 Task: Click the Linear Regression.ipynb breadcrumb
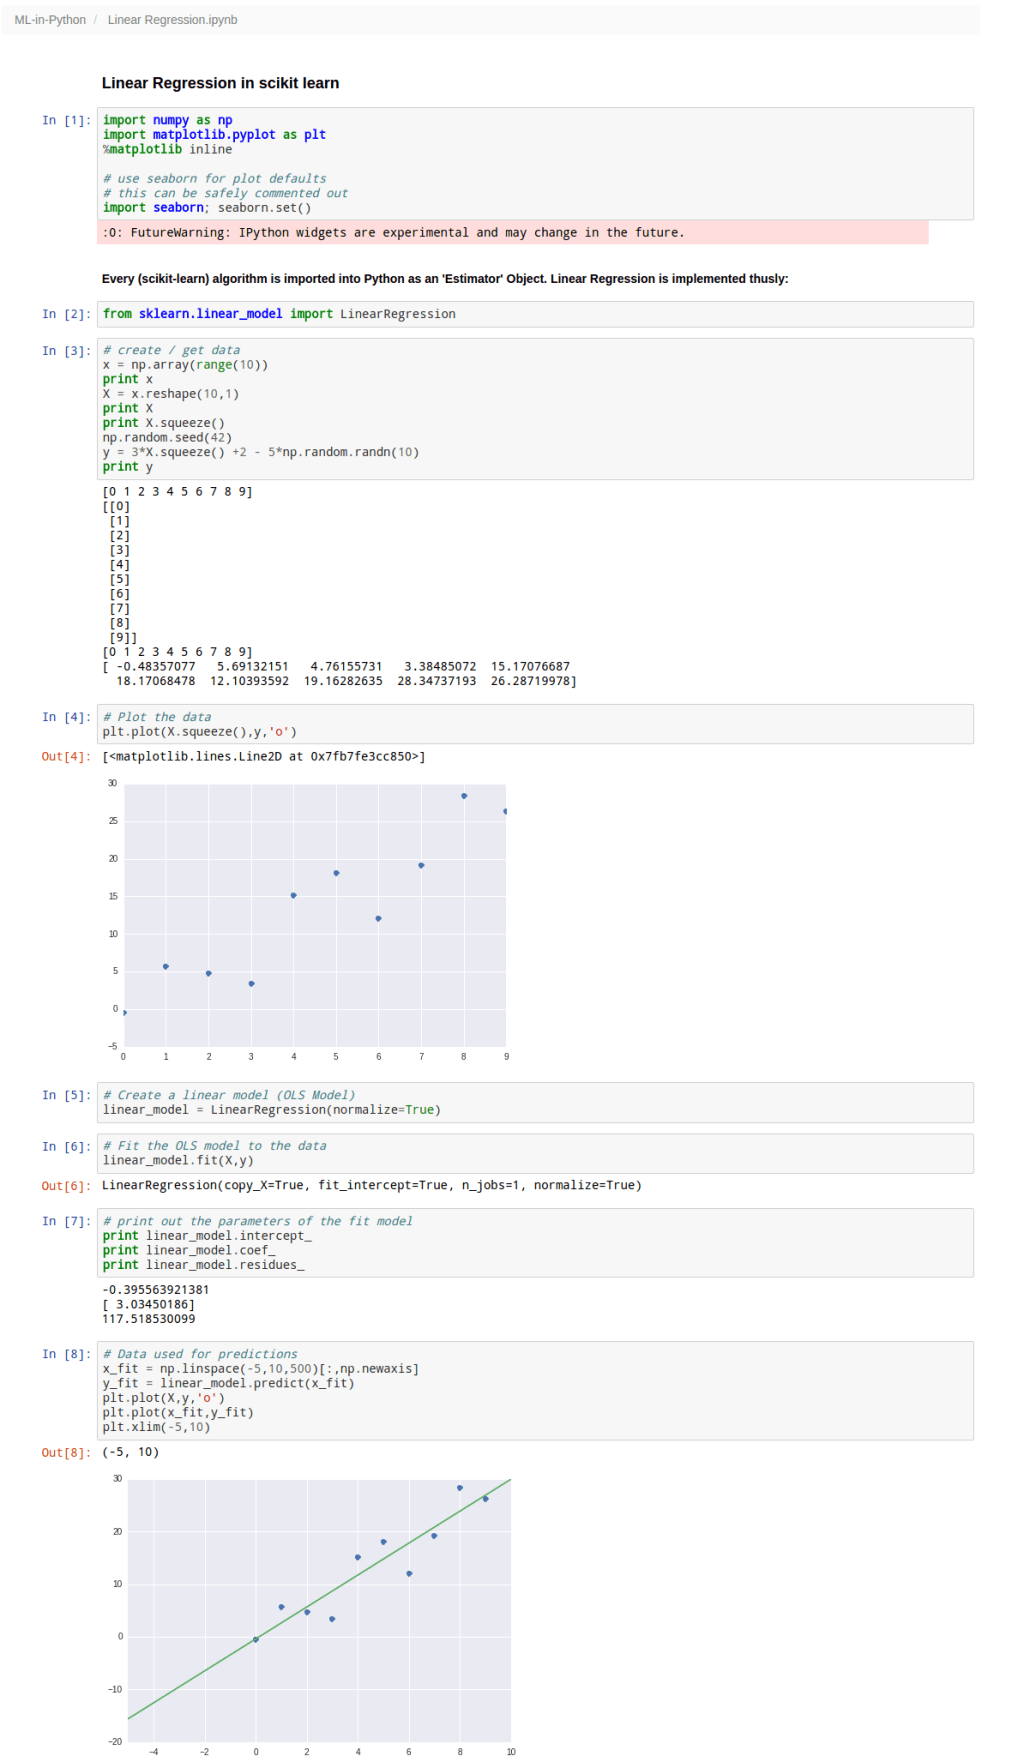click(172, 20)
